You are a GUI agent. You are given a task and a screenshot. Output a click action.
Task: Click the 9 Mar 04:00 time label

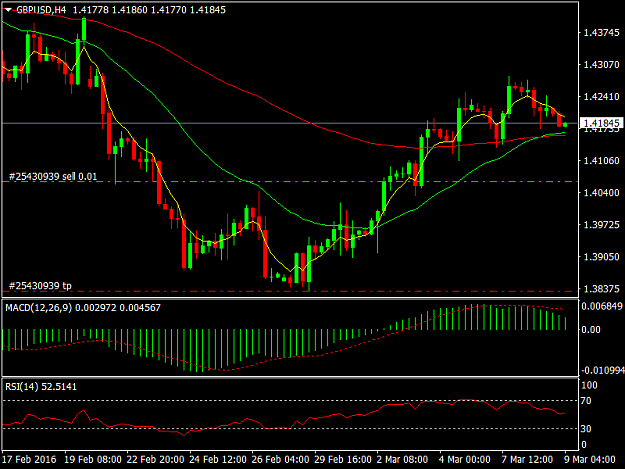tap(590, 459)
